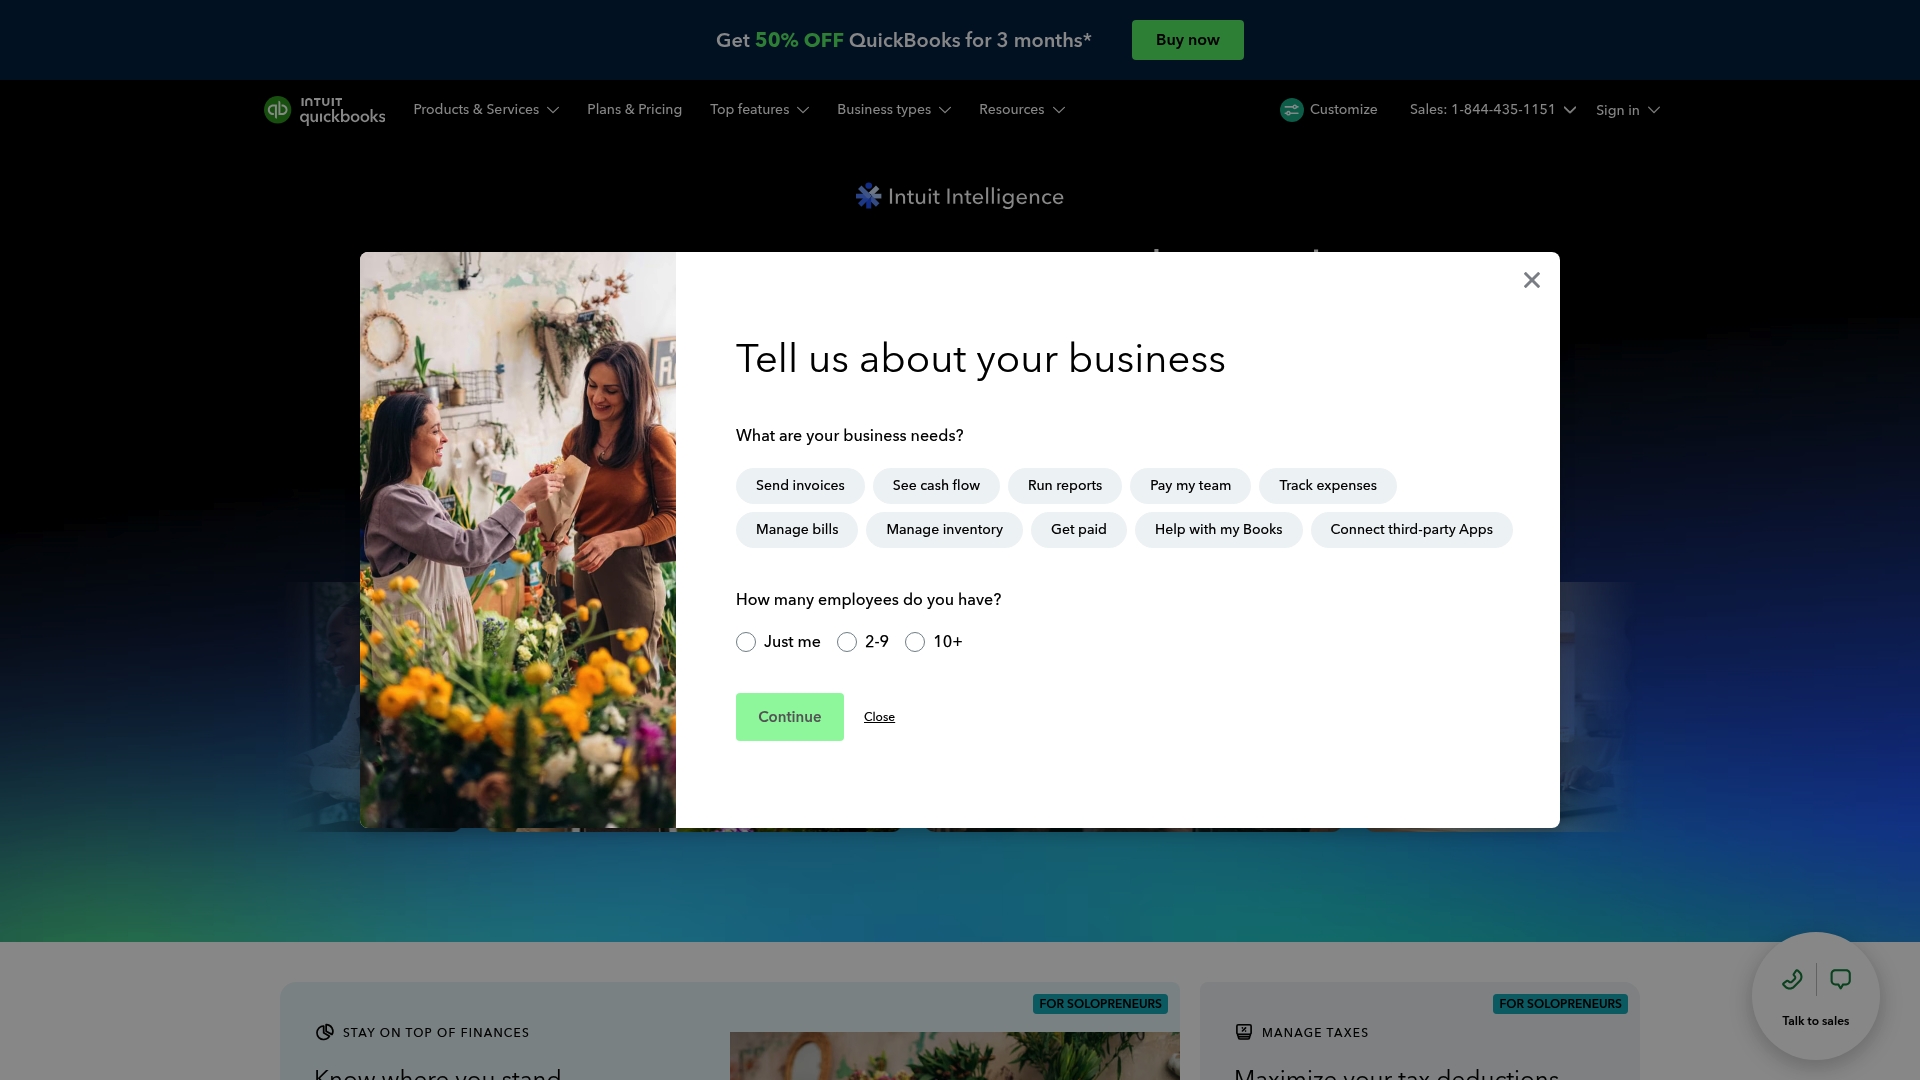The width and height of the screenshot is (1920, 1080).
Task: Click the Close text link
Action: pyautogui.click(x=879, y=717)
